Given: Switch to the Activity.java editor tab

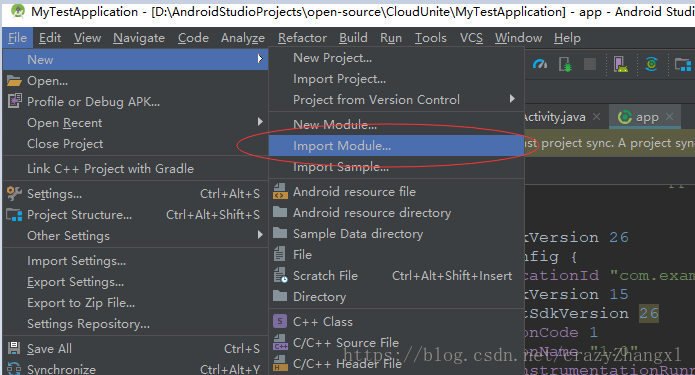Looking at the screenshot, I should coord(555,117).
